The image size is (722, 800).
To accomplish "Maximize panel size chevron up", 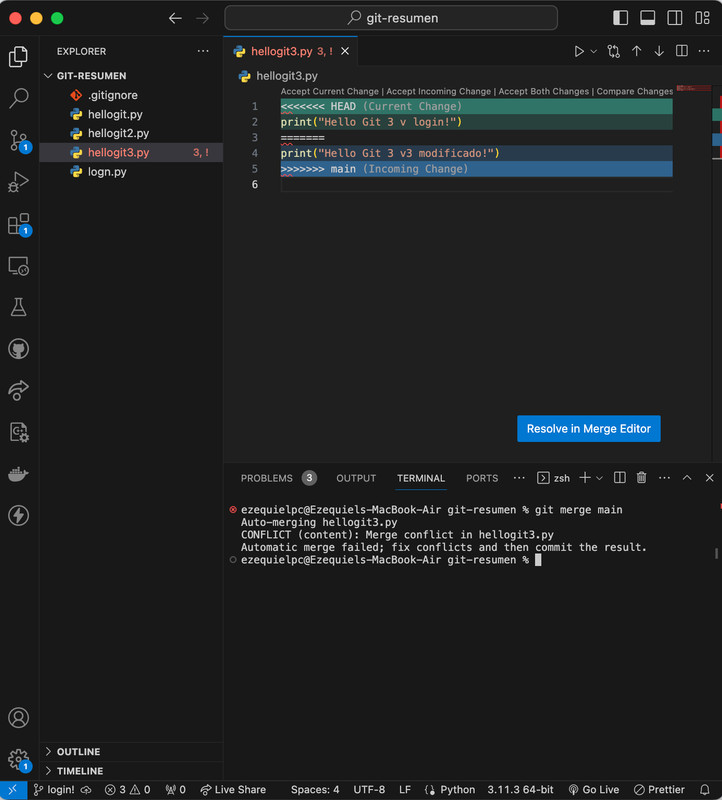I will pyautogui.click(x=687, y=478).
